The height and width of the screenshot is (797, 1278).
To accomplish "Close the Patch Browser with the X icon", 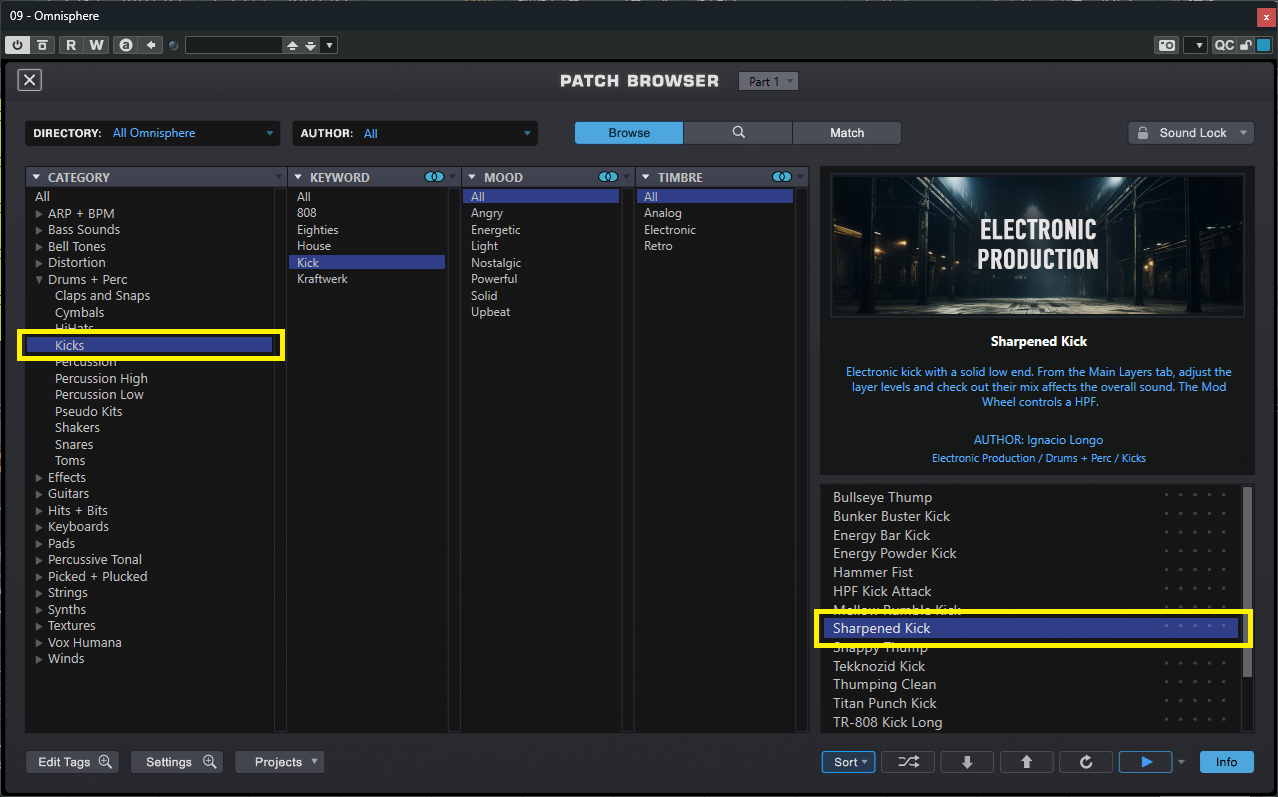I will pos(30,81).
